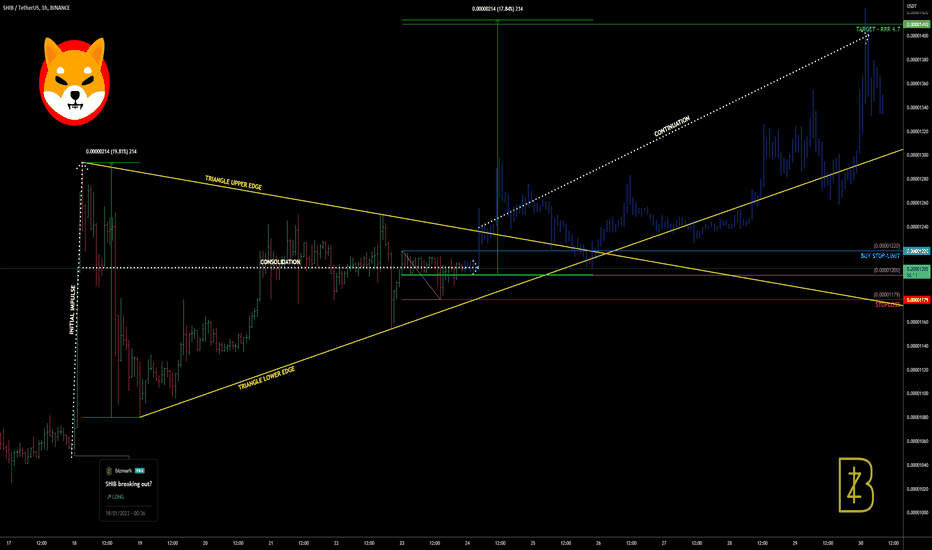Click the (0.00001179) level label
The image size is (932, 550).
pyautogui.click(x=886, y=295)
